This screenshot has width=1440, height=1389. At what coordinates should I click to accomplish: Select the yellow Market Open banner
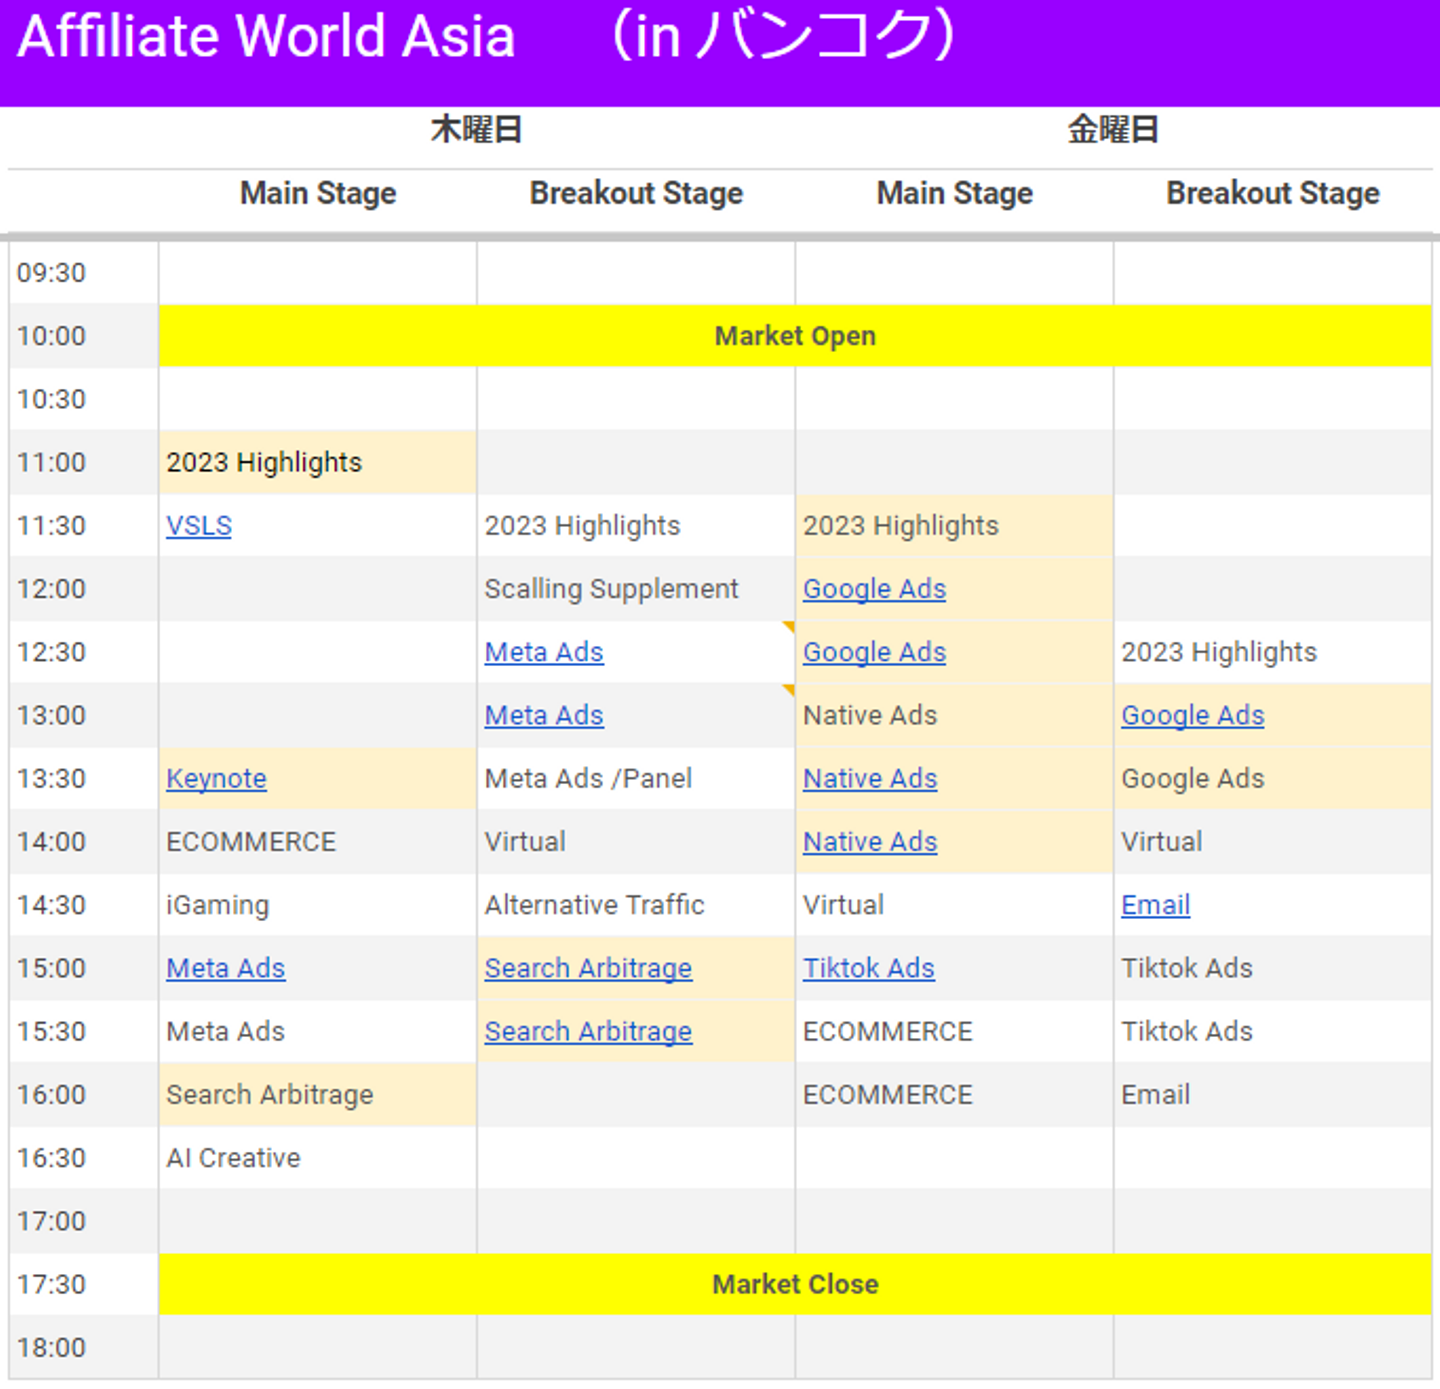pyautogui.click(x=795, y=336)
